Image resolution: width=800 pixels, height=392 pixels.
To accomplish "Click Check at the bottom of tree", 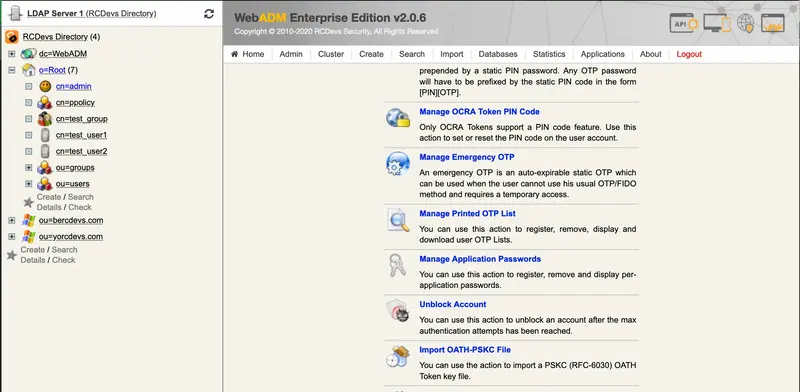I will pyautogui.click(x=64, y=260).
